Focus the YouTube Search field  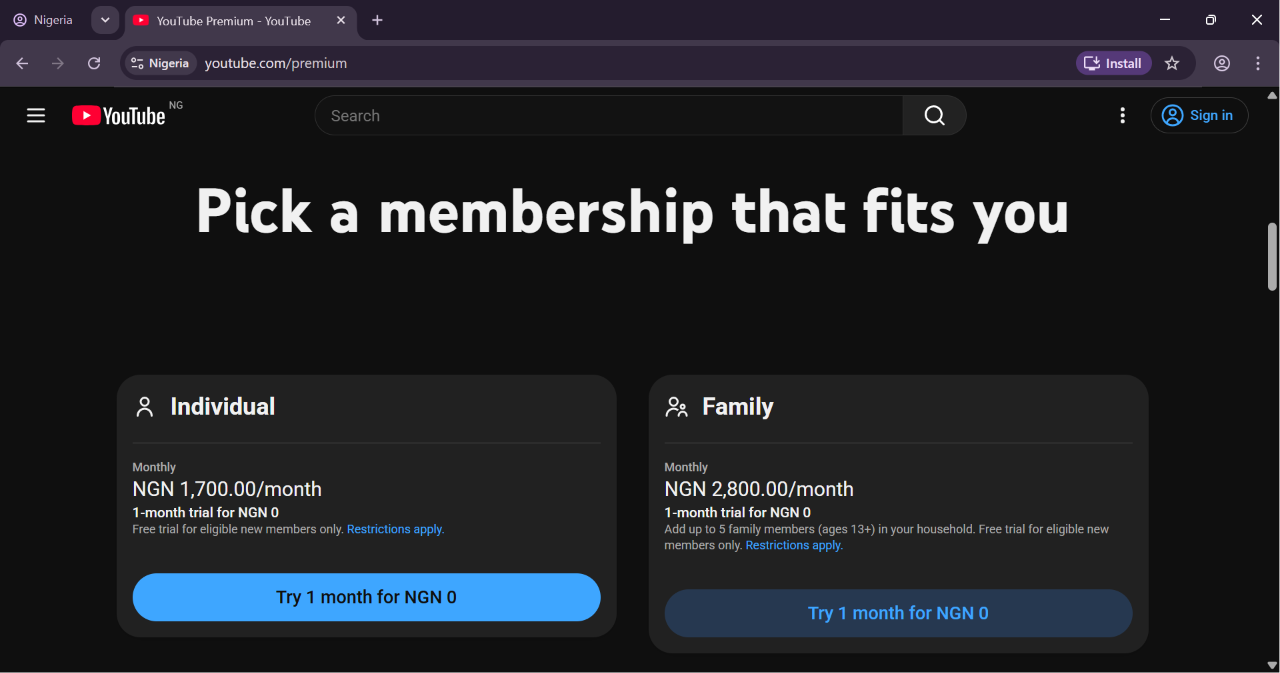[609, 116]
